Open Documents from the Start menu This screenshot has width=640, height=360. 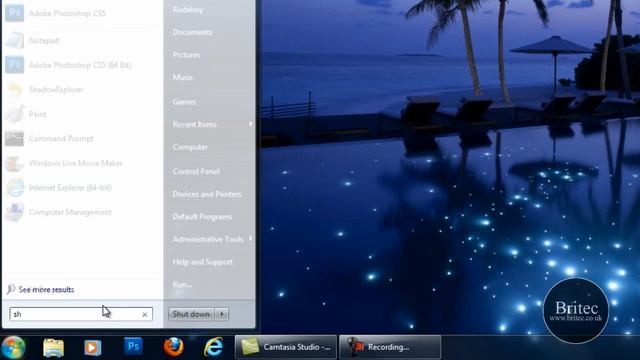click(x=192, y=32)
